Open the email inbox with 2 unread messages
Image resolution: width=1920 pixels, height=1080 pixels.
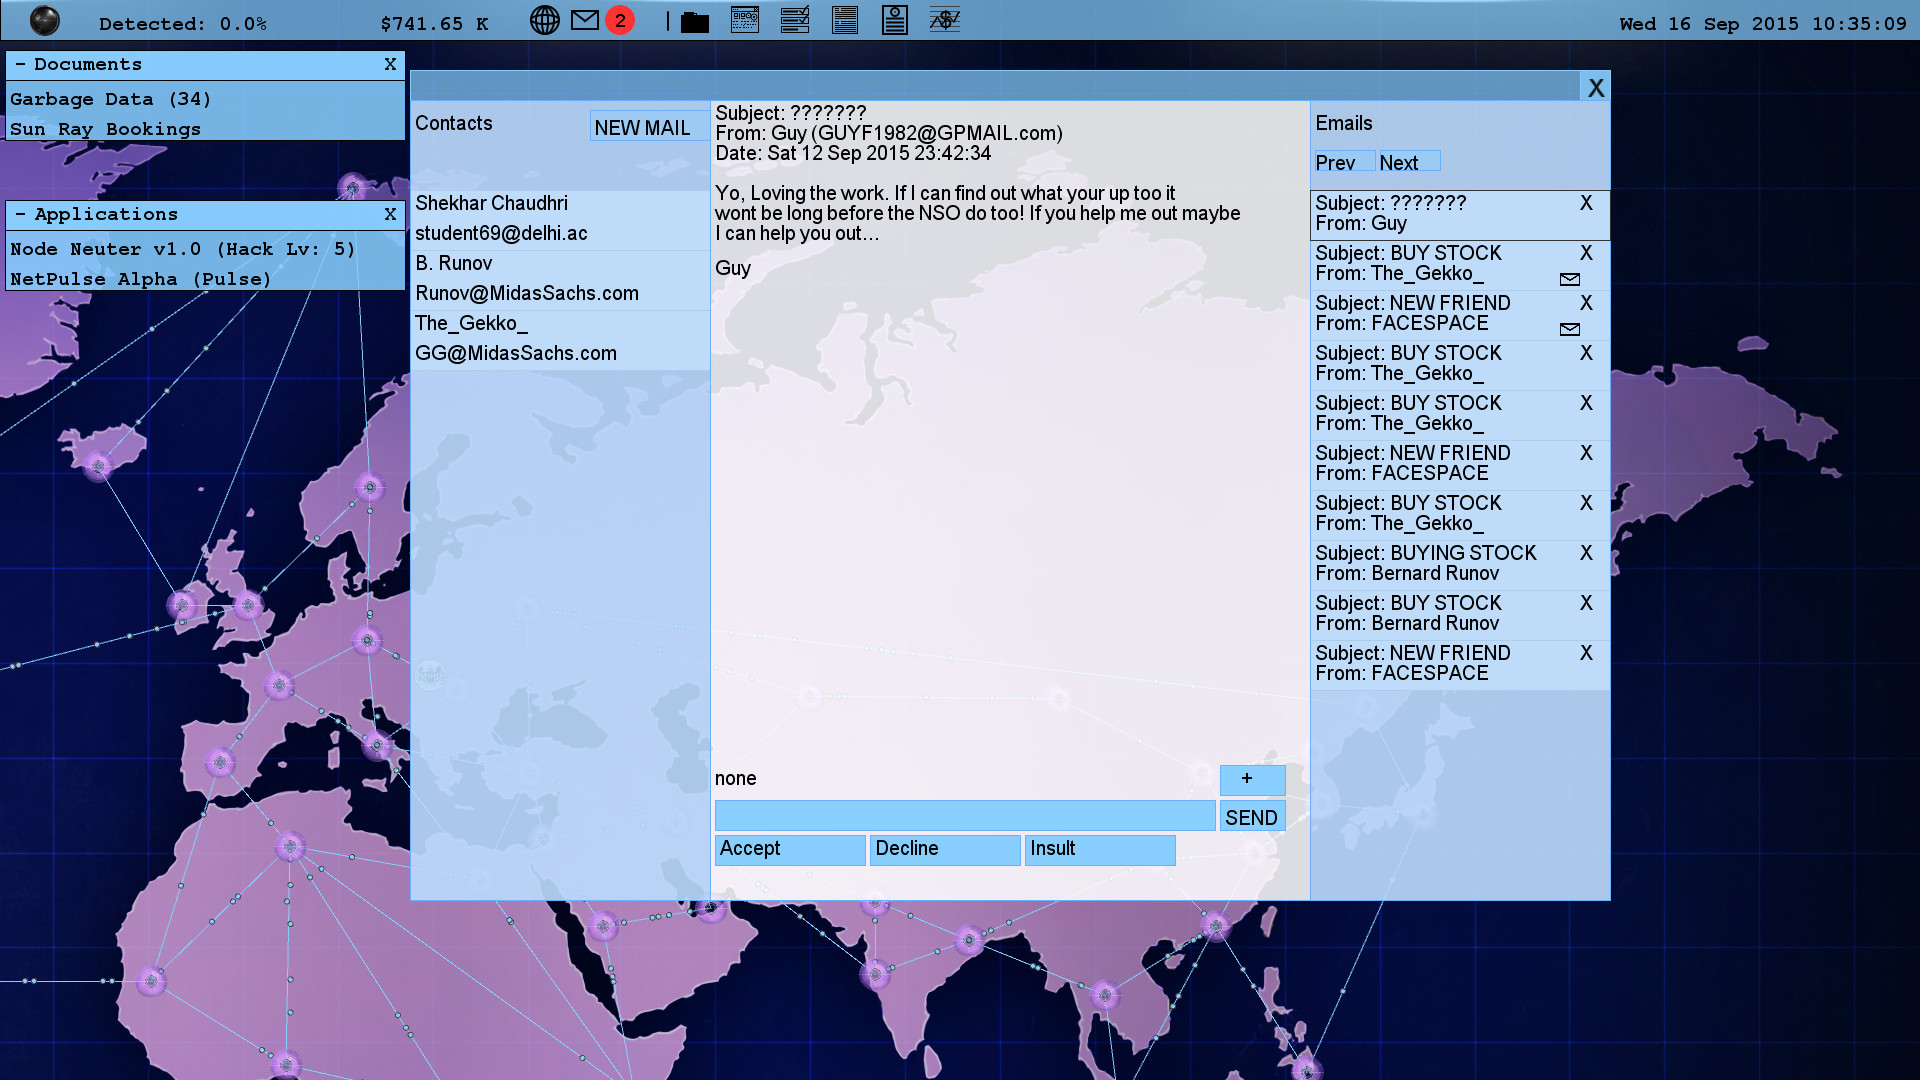click(x=584, y=19)
